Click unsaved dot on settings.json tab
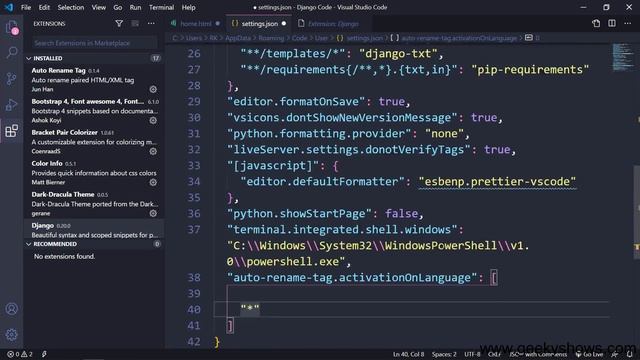This screenshot has height=360, width=640. coord(284,24)
